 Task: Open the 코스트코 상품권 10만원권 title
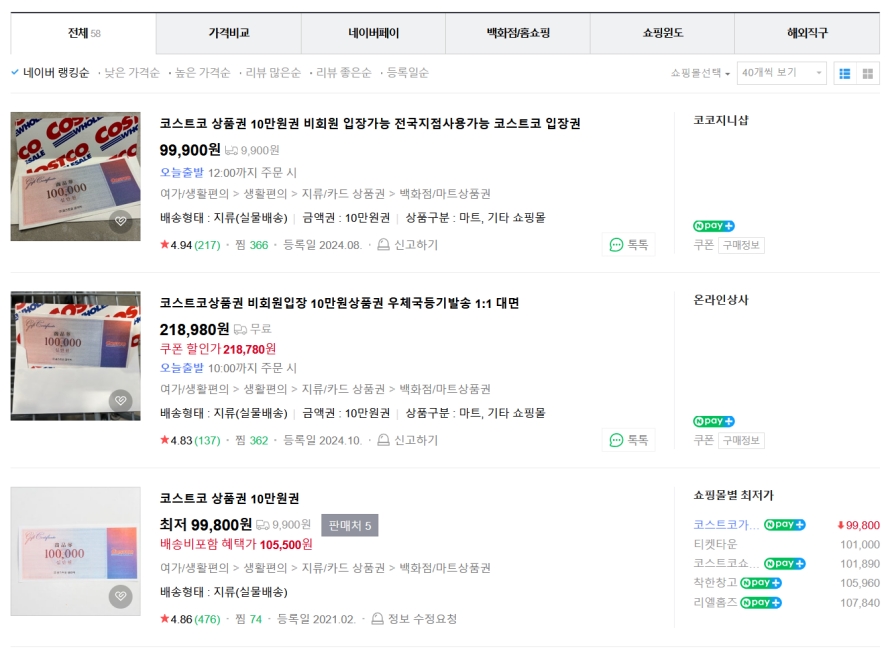(229, 498)
